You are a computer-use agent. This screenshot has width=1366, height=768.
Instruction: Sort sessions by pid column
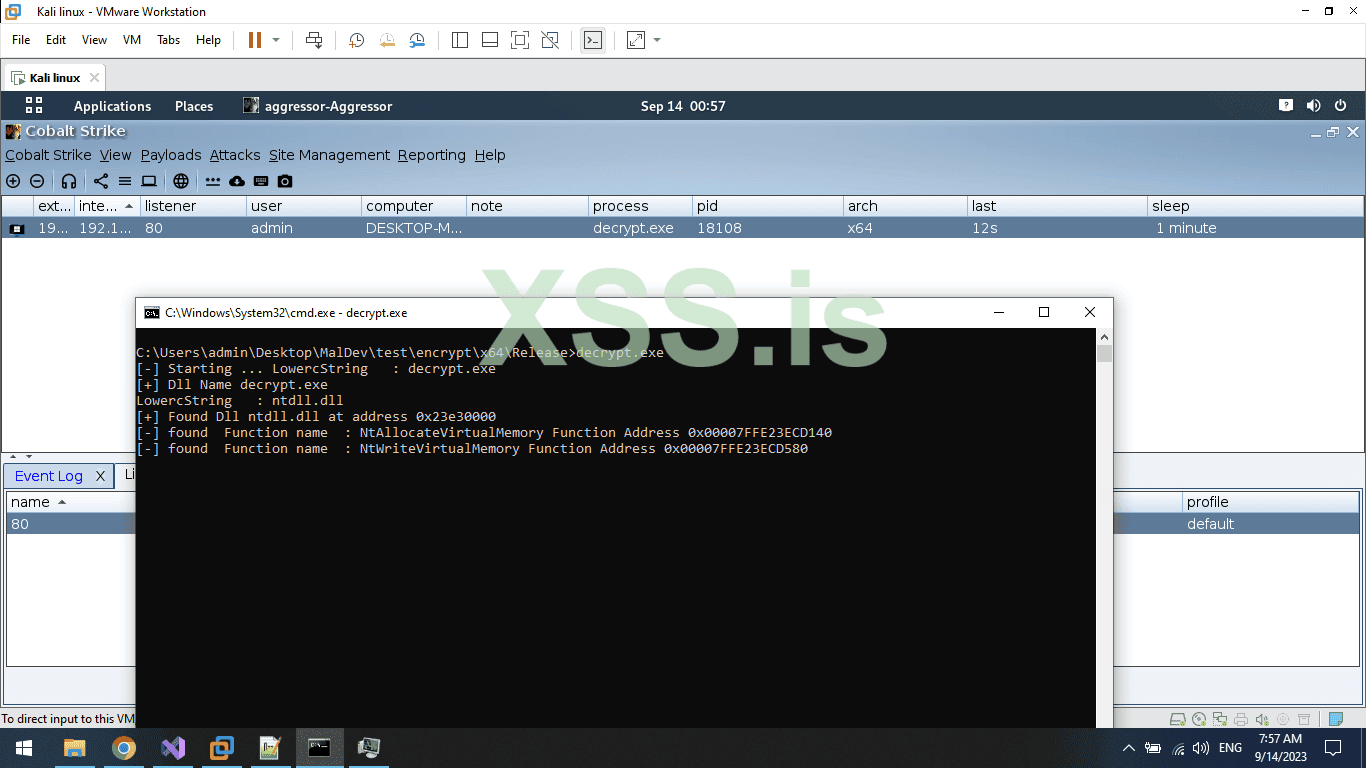pyautogui.click(x=768, y=206)
